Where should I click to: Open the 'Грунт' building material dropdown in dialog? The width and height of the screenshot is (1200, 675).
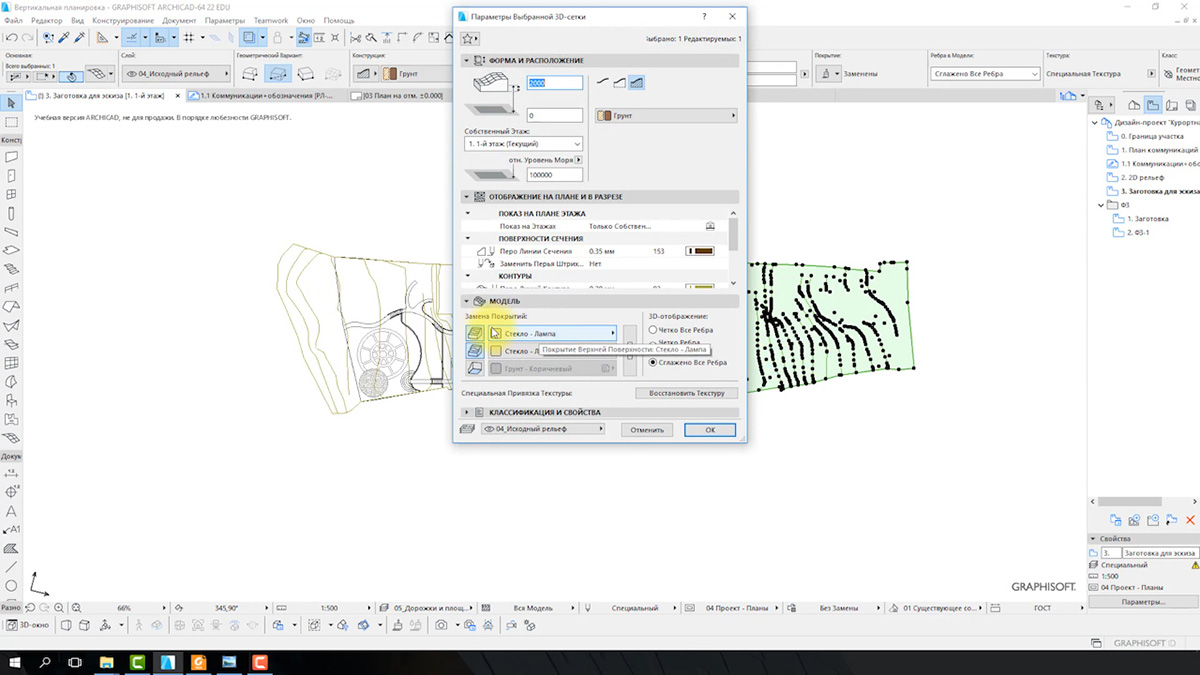point(665,116)
